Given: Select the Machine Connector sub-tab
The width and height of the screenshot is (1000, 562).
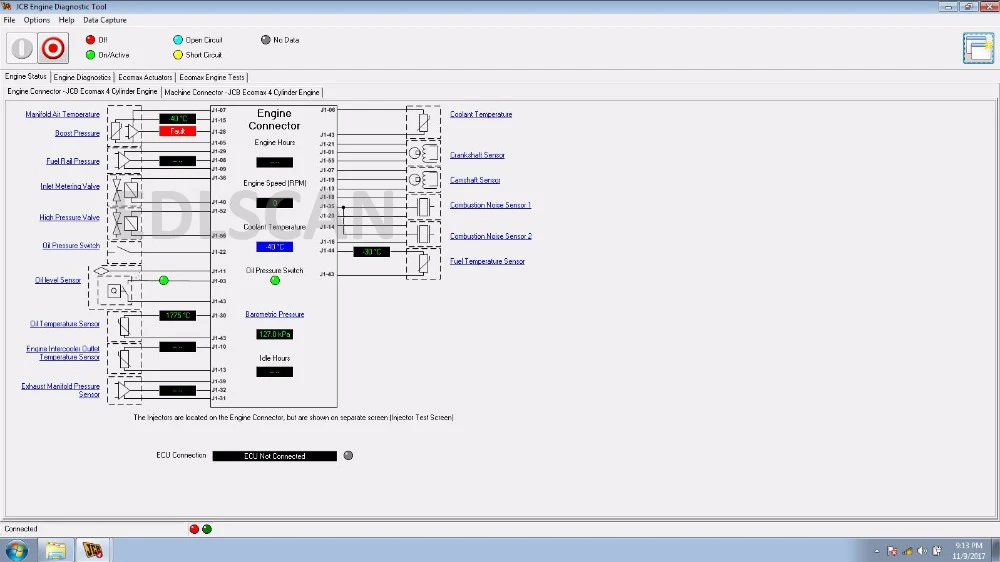Looking at the screenshot, I should point(242,92).
